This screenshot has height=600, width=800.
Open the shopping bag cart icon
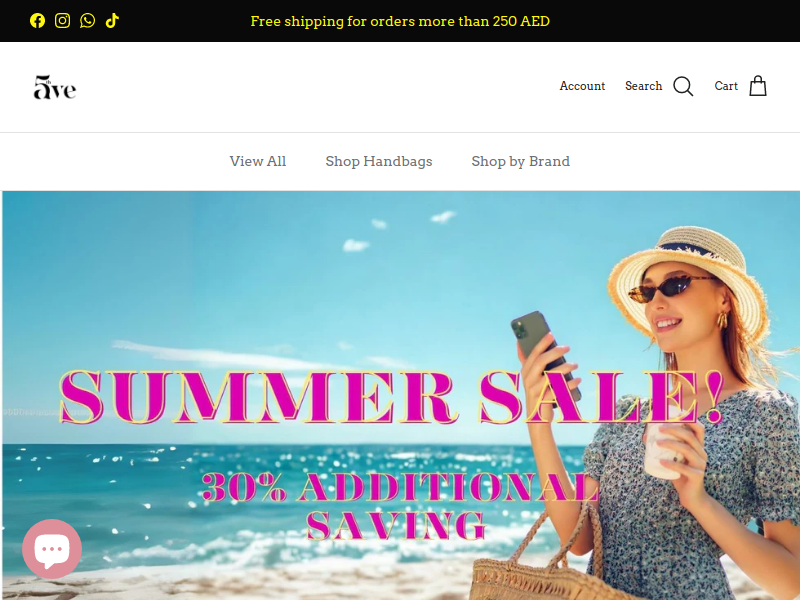tap(758, 86)
